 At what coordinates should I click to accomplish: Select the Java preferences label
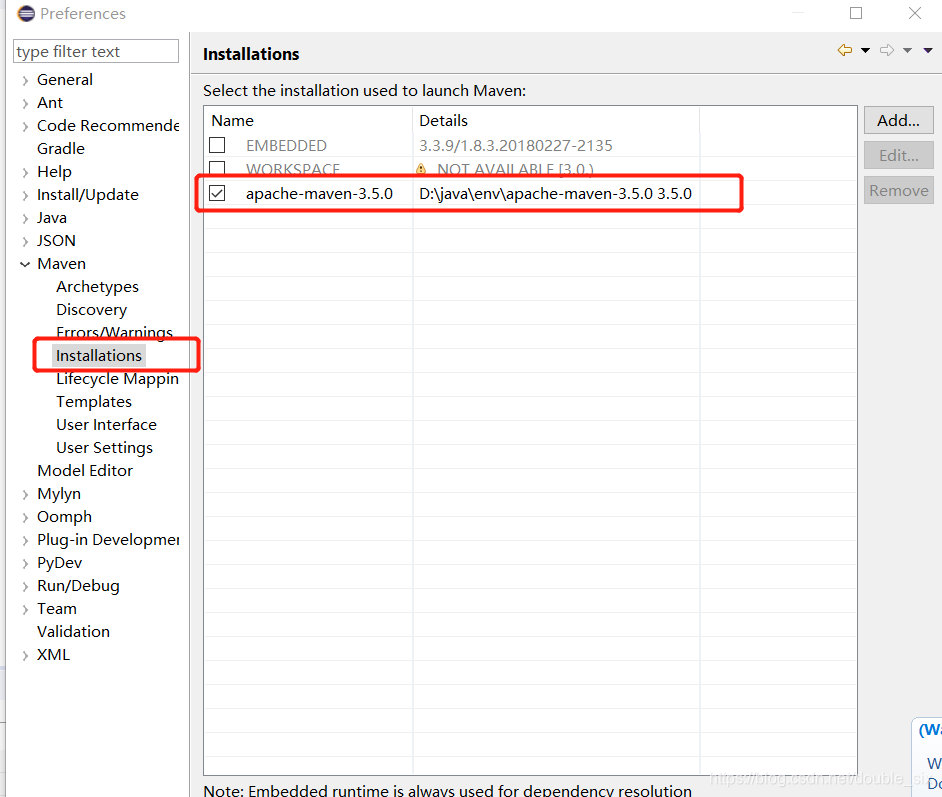[52, 217]
